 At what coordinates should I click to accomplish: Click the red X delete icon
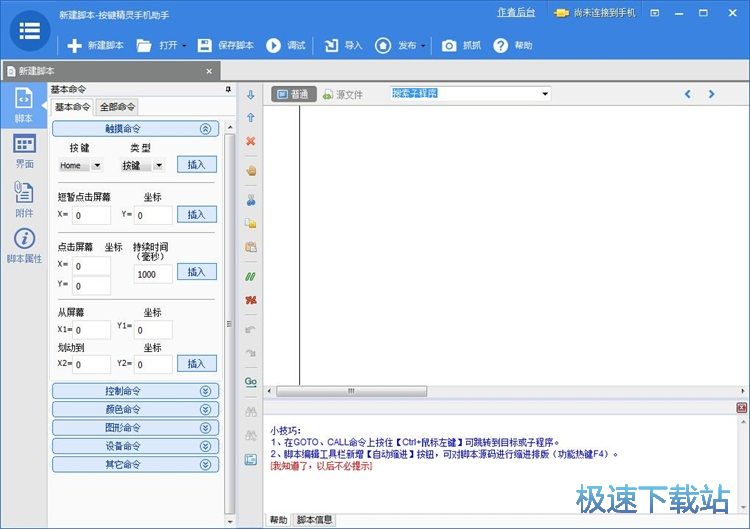tap(250, 141)
